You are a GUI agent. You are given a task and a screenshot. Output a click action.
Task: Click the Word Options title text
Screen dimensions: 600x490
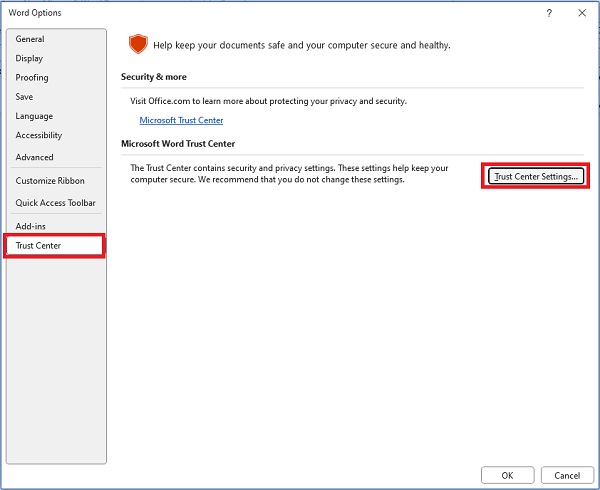(35, 13)
